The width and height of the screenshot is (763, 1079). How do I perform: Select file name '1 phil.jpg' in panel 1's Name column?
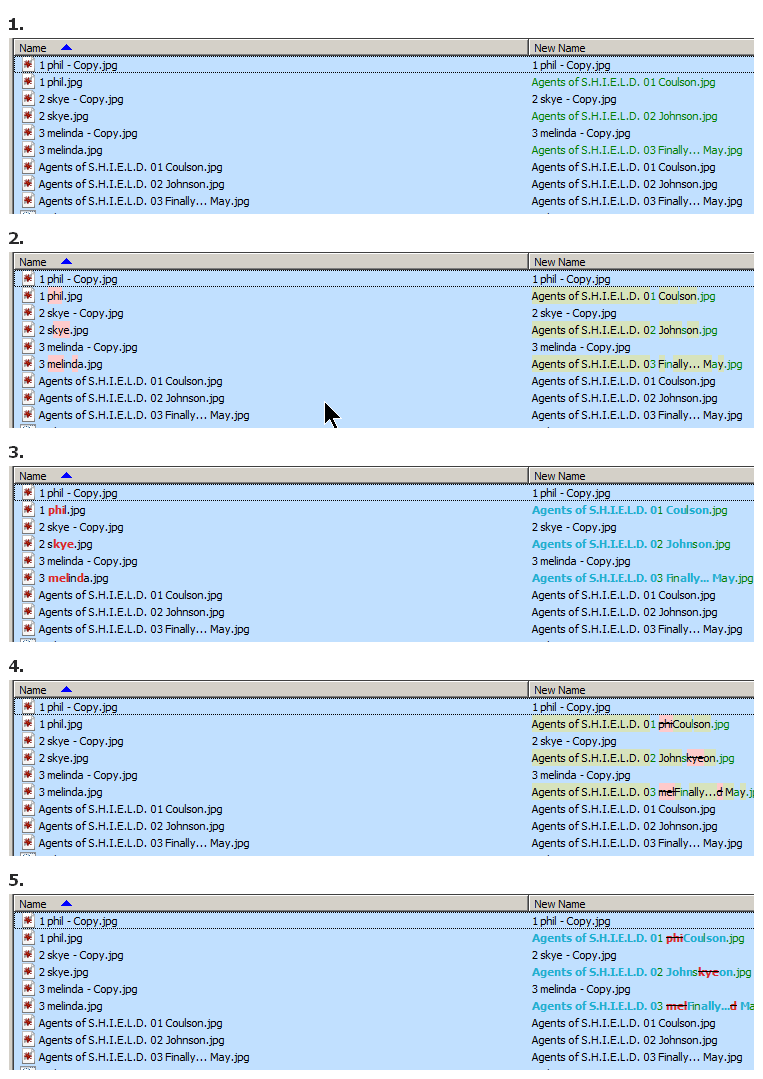[x=61, y=82]
